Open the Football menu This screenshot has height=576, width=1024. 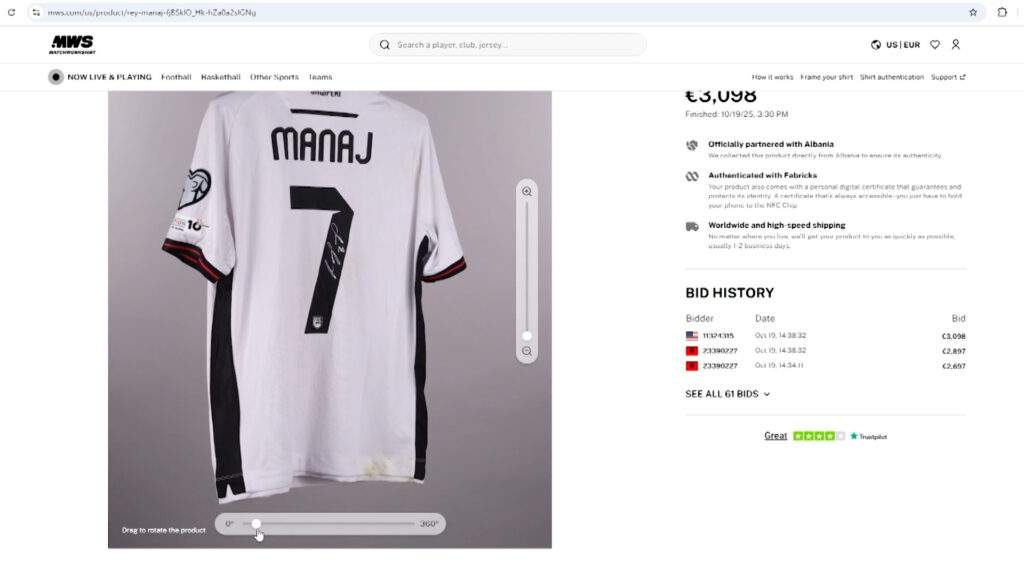(x=176, y=77)
